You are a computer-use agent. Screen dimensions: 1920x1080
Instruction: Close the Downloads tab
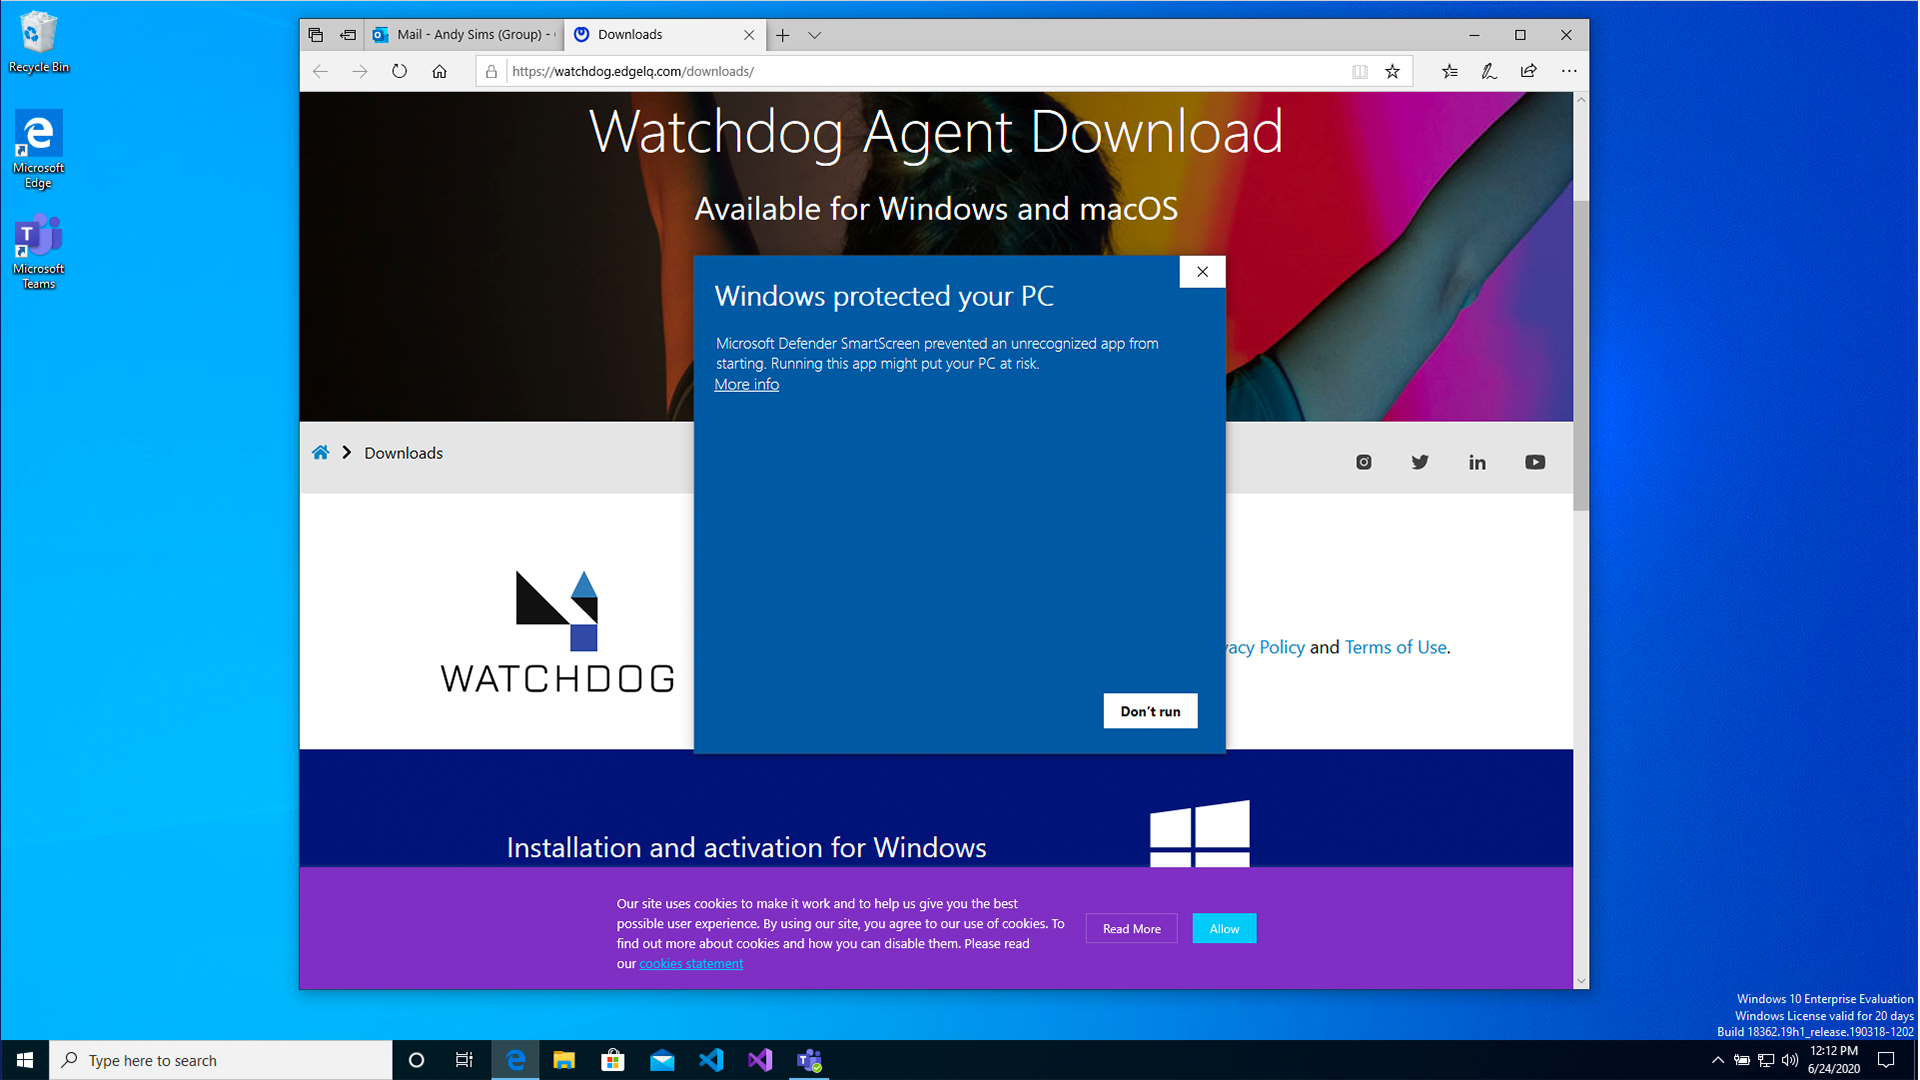pos(749,35)
